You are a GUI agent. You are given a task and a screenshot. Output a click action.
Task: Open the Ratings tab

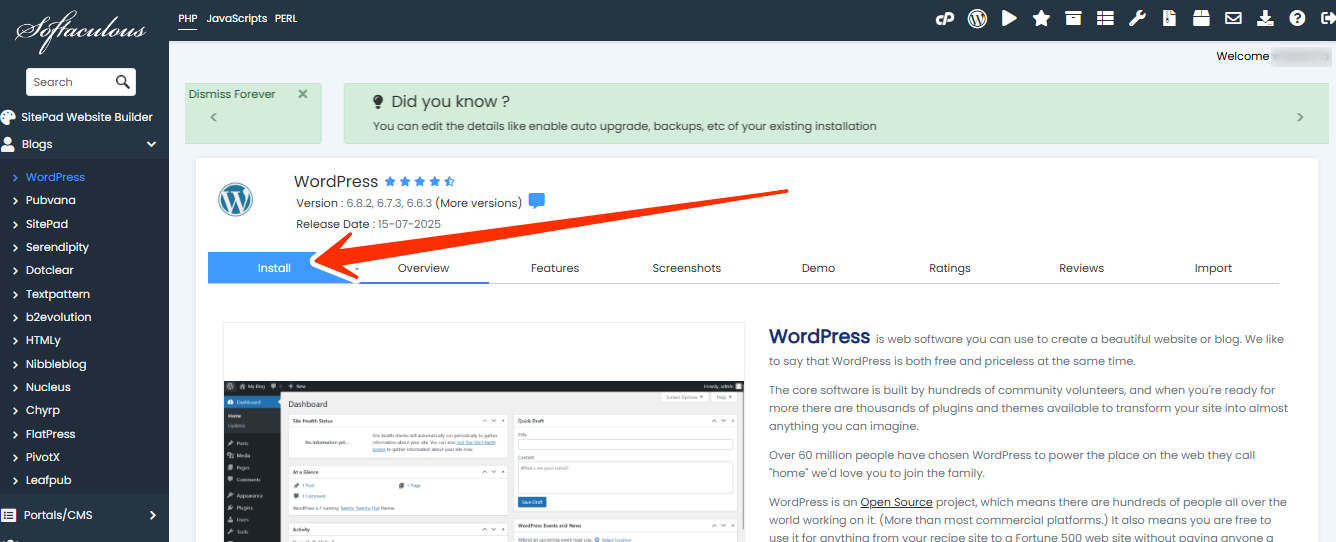(x=950, y=268)
